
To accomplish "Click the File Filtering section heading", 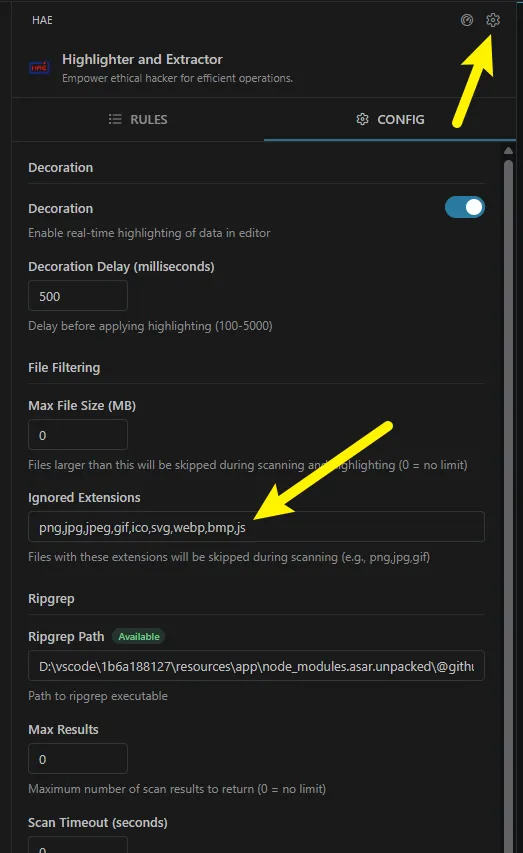I will tap(64, 368).
